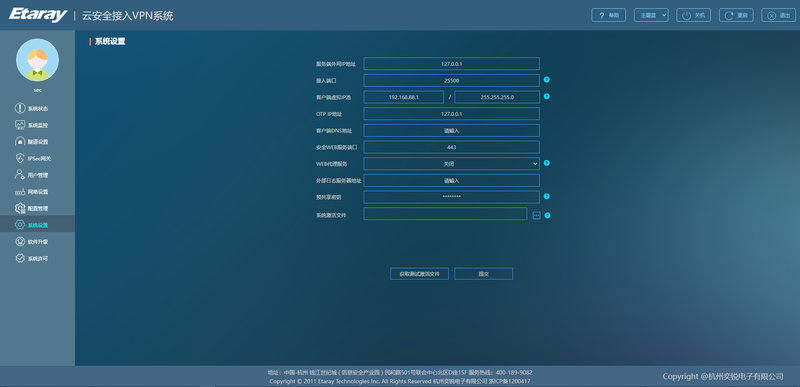Open the 系统监控 monitor icon in the sidebar

pyautogui.click(x=19, y=125)
